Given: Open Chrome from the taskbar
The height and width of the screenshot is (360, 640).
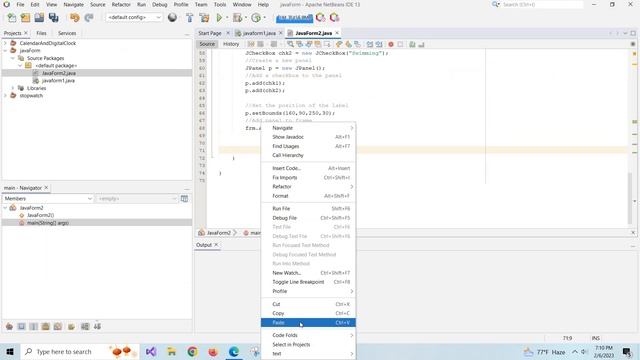Looking at the screenshot, I should 192,351.
